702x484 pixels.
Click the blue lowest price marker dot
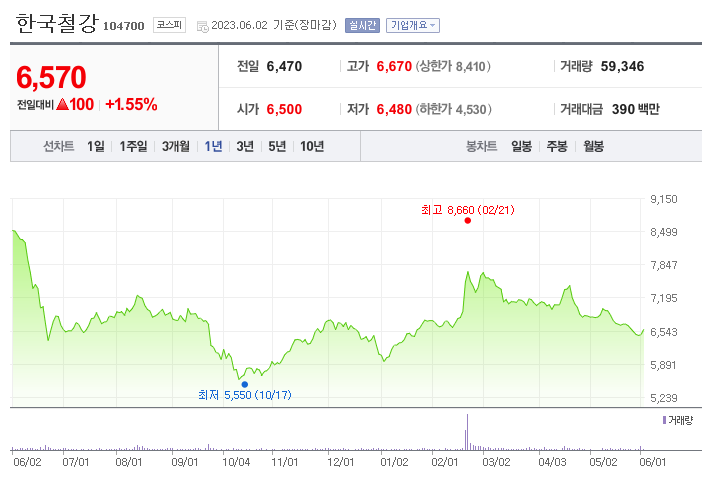coord(244,384)
